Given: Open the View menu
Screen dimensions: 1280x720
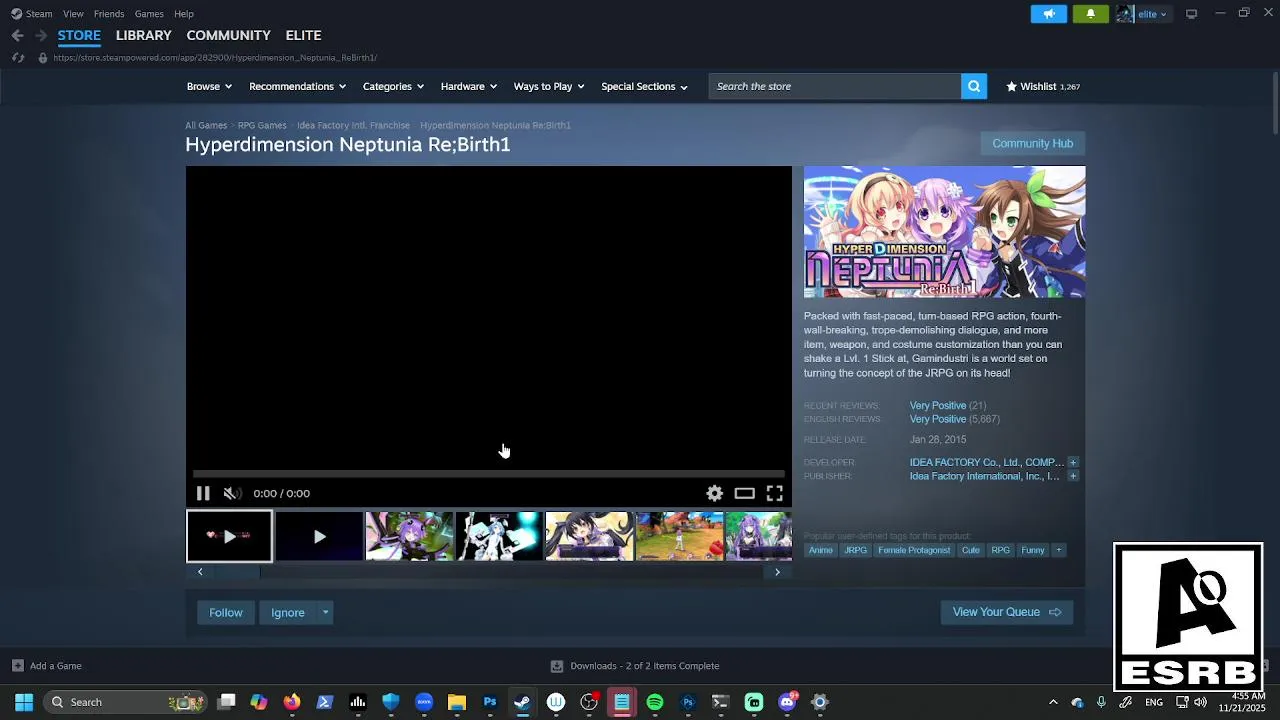Looking at the screenshot, I should pos(73,14).
